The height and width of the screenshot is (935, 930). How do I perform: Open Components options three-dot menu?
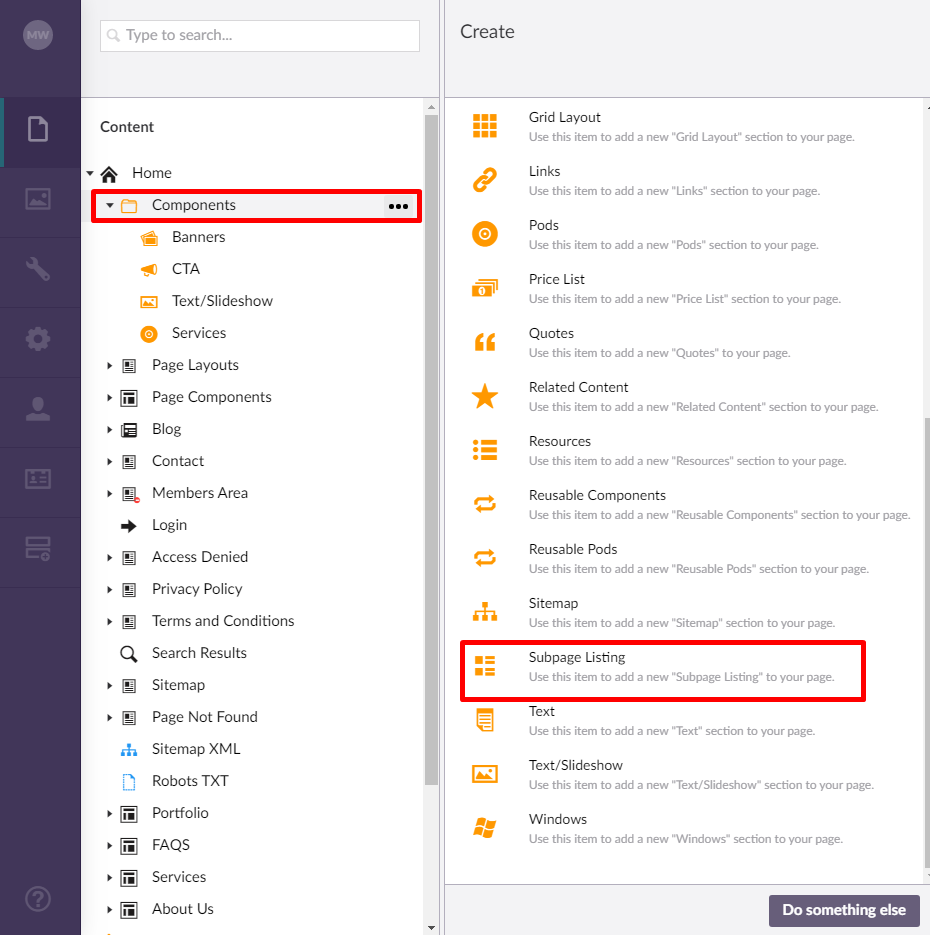click(x=398, y=206)
